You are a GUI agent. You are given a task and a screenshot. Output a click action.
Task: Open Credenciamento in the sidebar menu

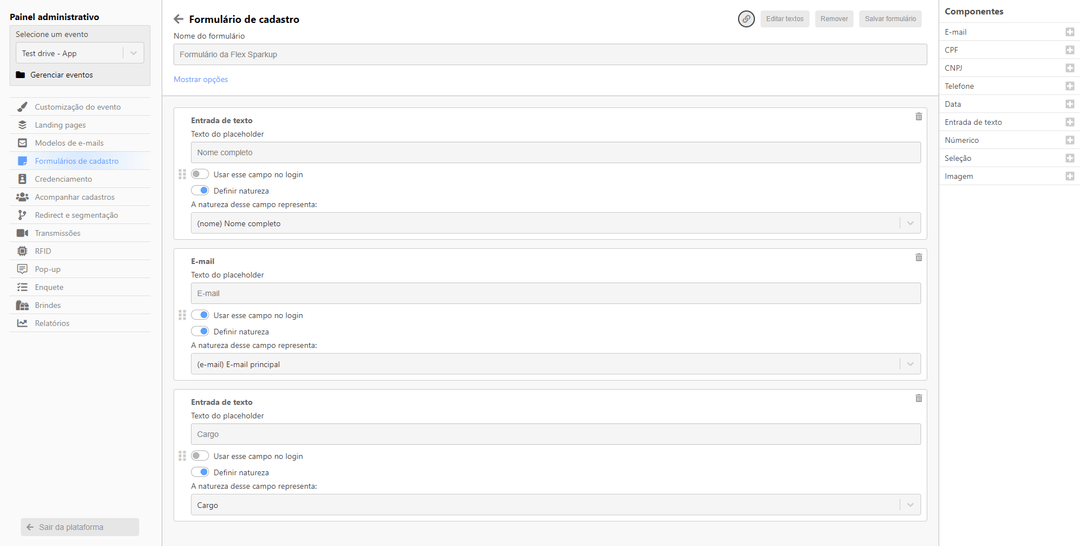63,179
